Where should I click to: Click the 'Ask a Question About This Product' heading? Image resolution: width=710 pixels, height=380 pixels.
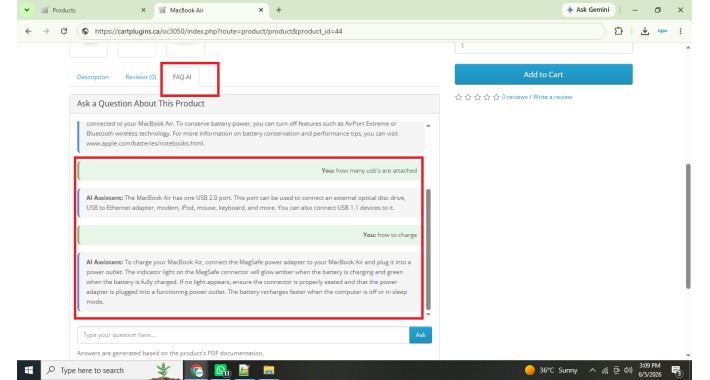(x=140, y=104)
